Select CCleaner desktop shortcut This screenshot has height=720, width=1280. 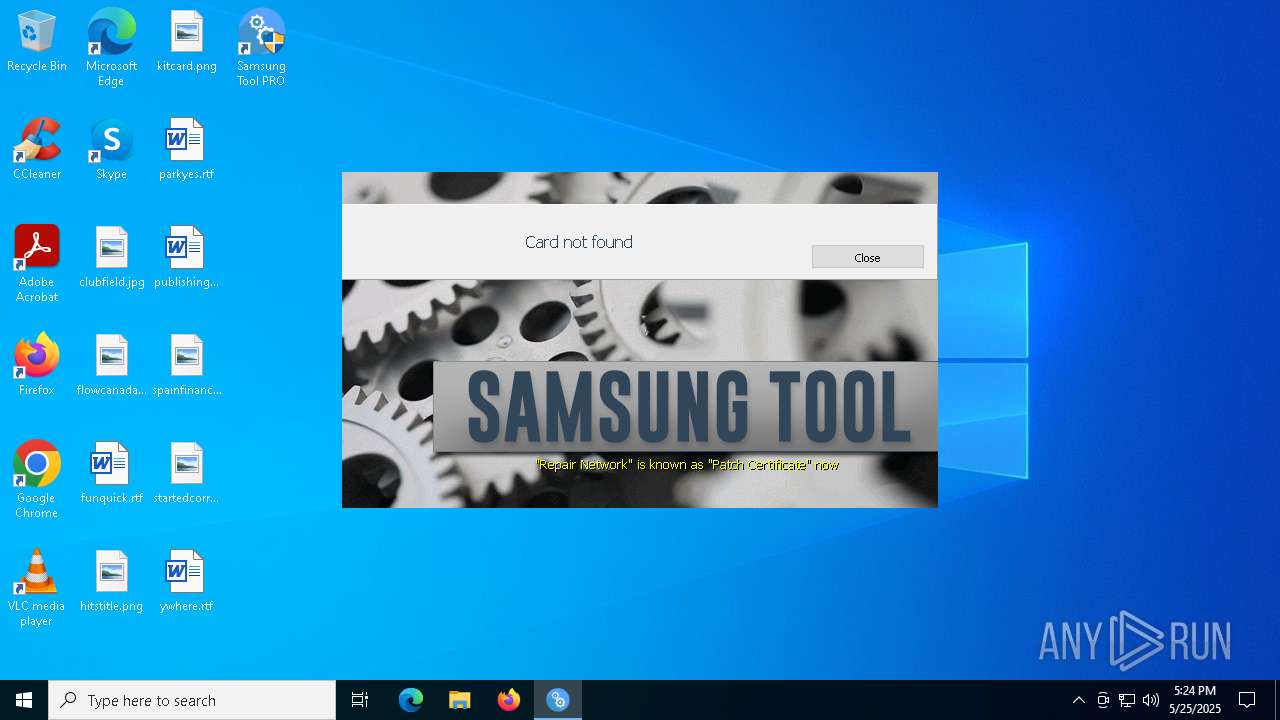(x=37, y=150)
